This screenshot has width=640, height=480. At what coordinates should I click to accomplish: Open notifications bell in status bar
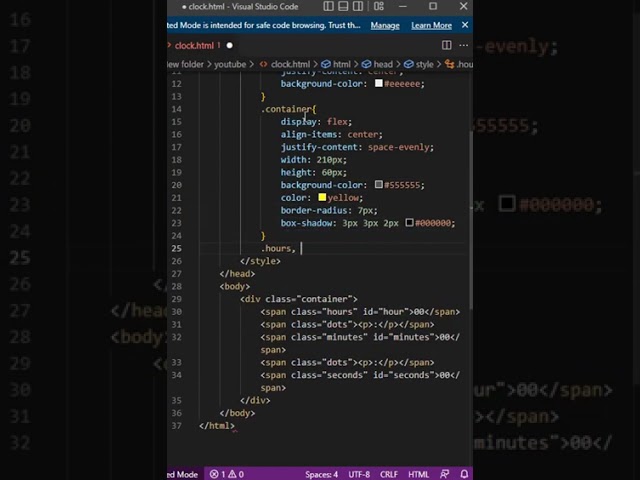tap(464, 474)
